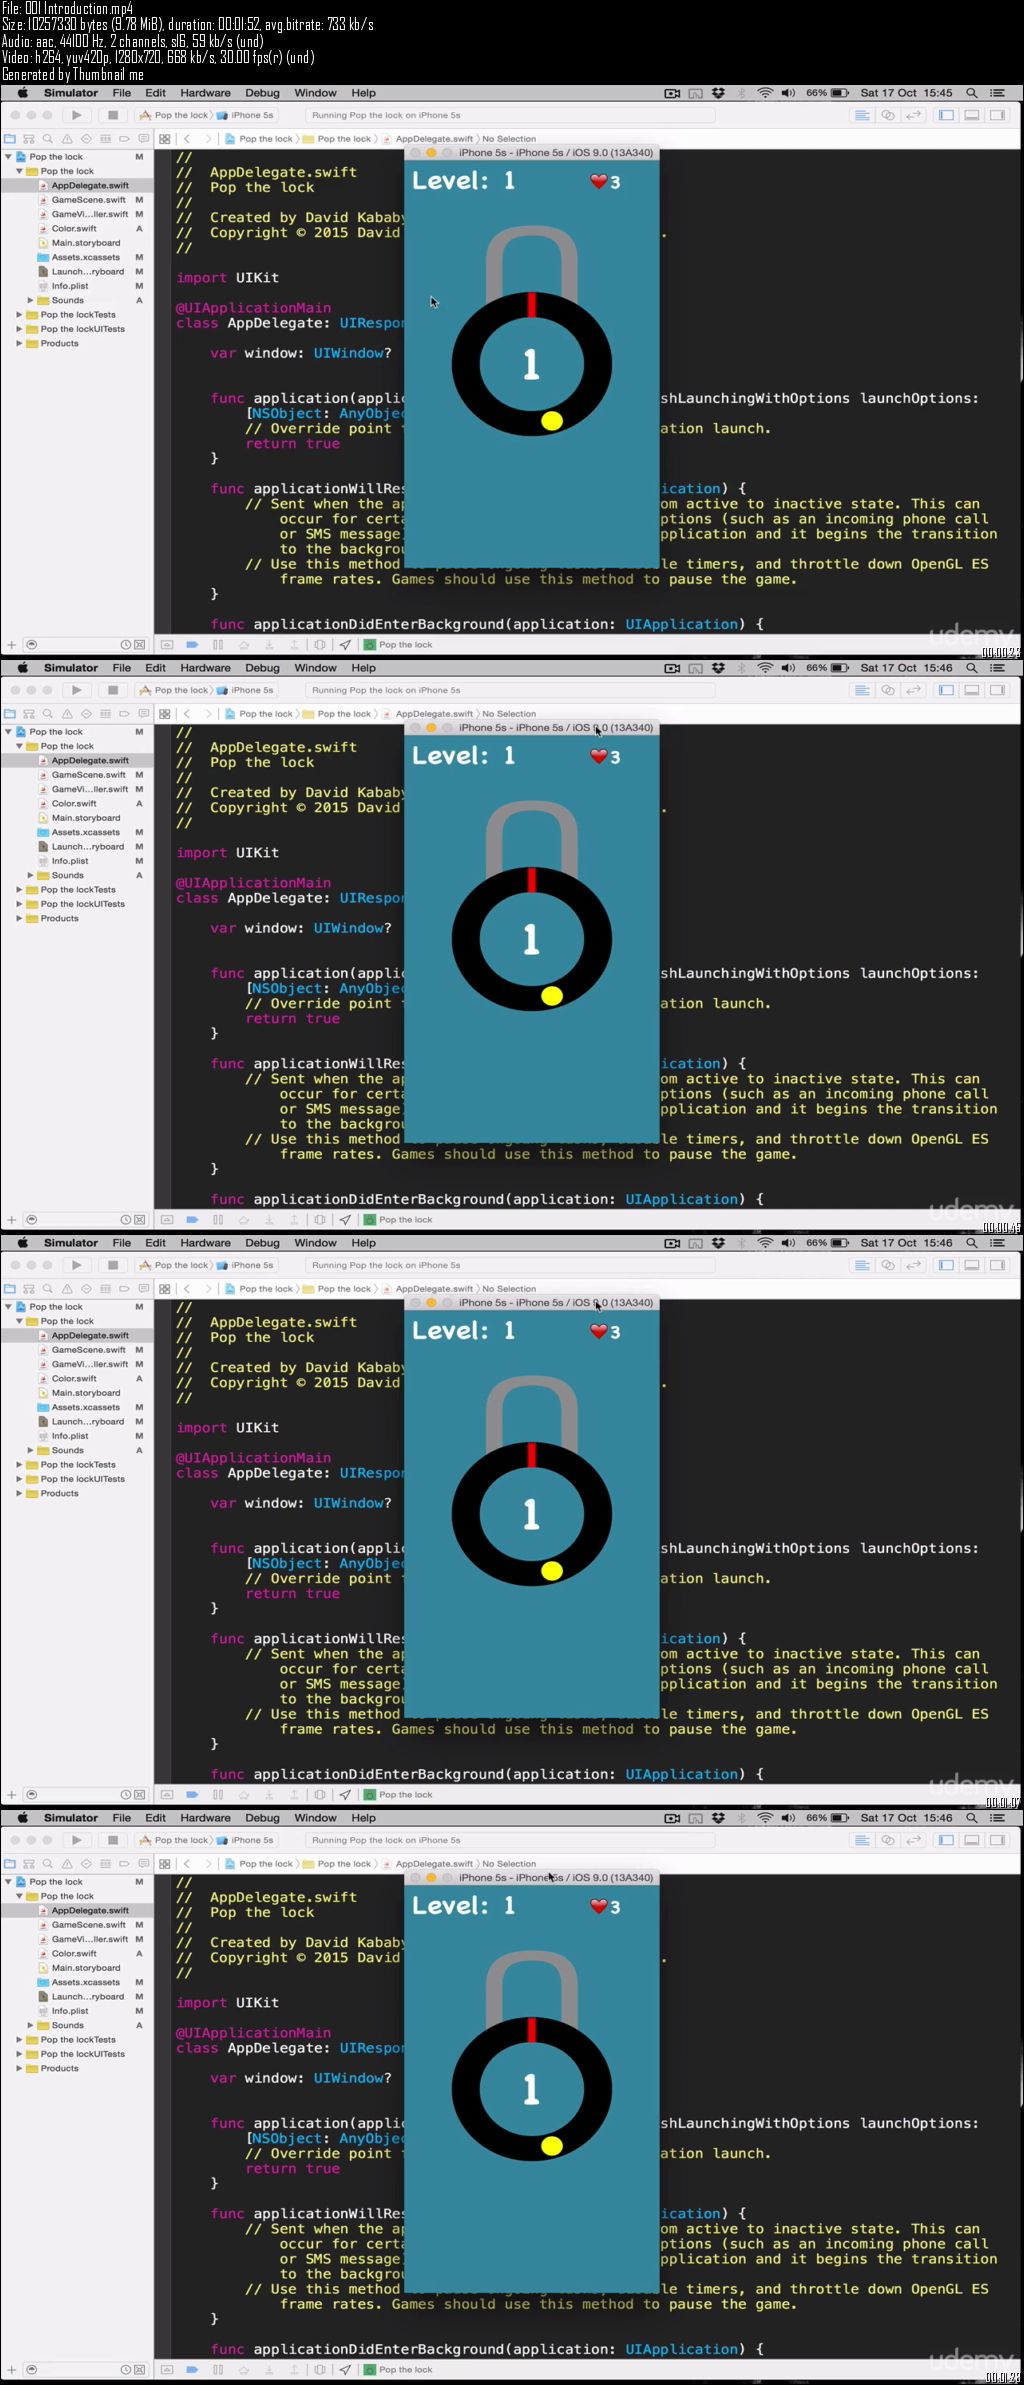Open the No Selection jump bar, 15:45 frame
This screenshot has height=2385, width=1024.
coord(509,139)
